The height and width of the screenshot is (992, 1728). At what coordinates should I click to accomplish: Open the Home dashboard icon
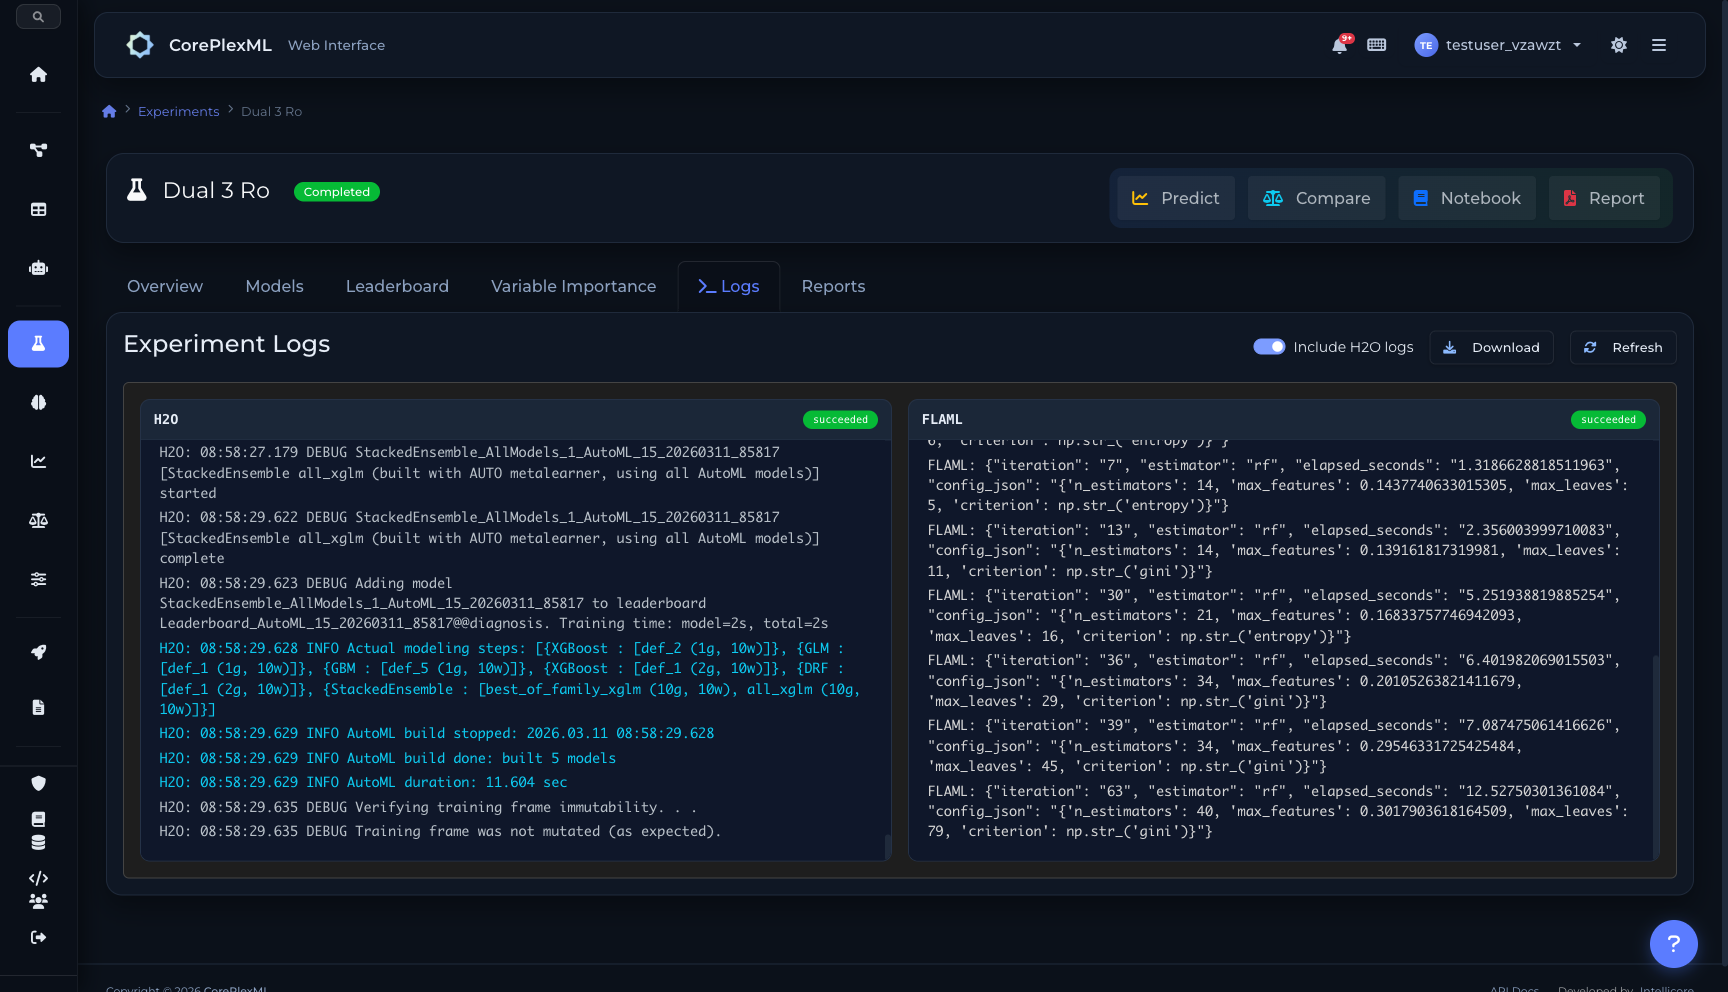[x=38, y=74]
